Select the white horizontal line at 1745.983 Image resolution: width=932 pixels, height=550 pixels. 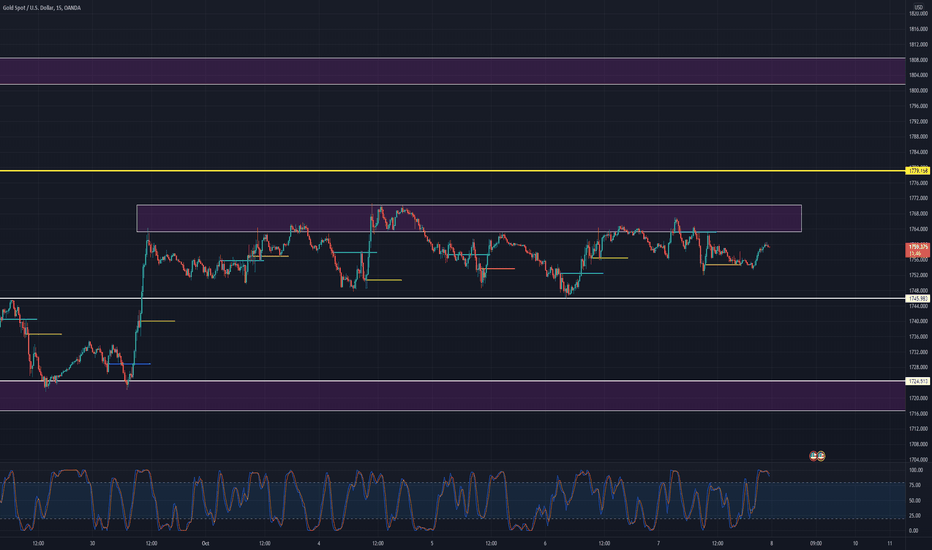(452, 298)
